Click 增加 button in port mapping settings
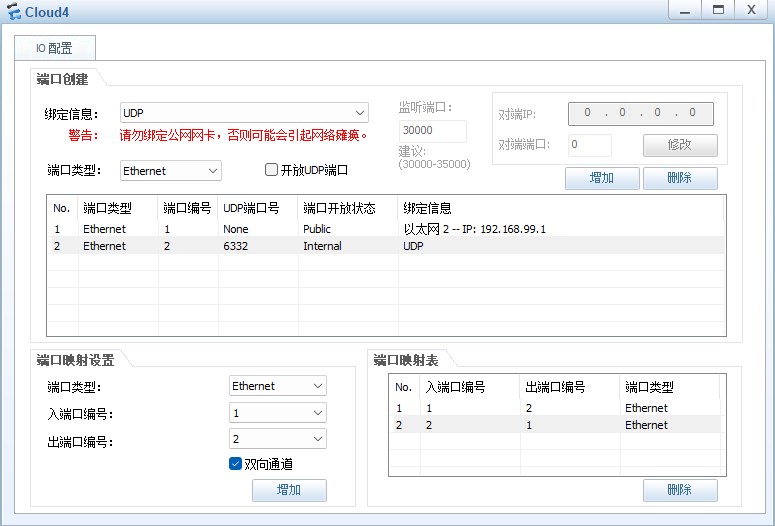Viewport: 775px width, 526px height. 288,490
